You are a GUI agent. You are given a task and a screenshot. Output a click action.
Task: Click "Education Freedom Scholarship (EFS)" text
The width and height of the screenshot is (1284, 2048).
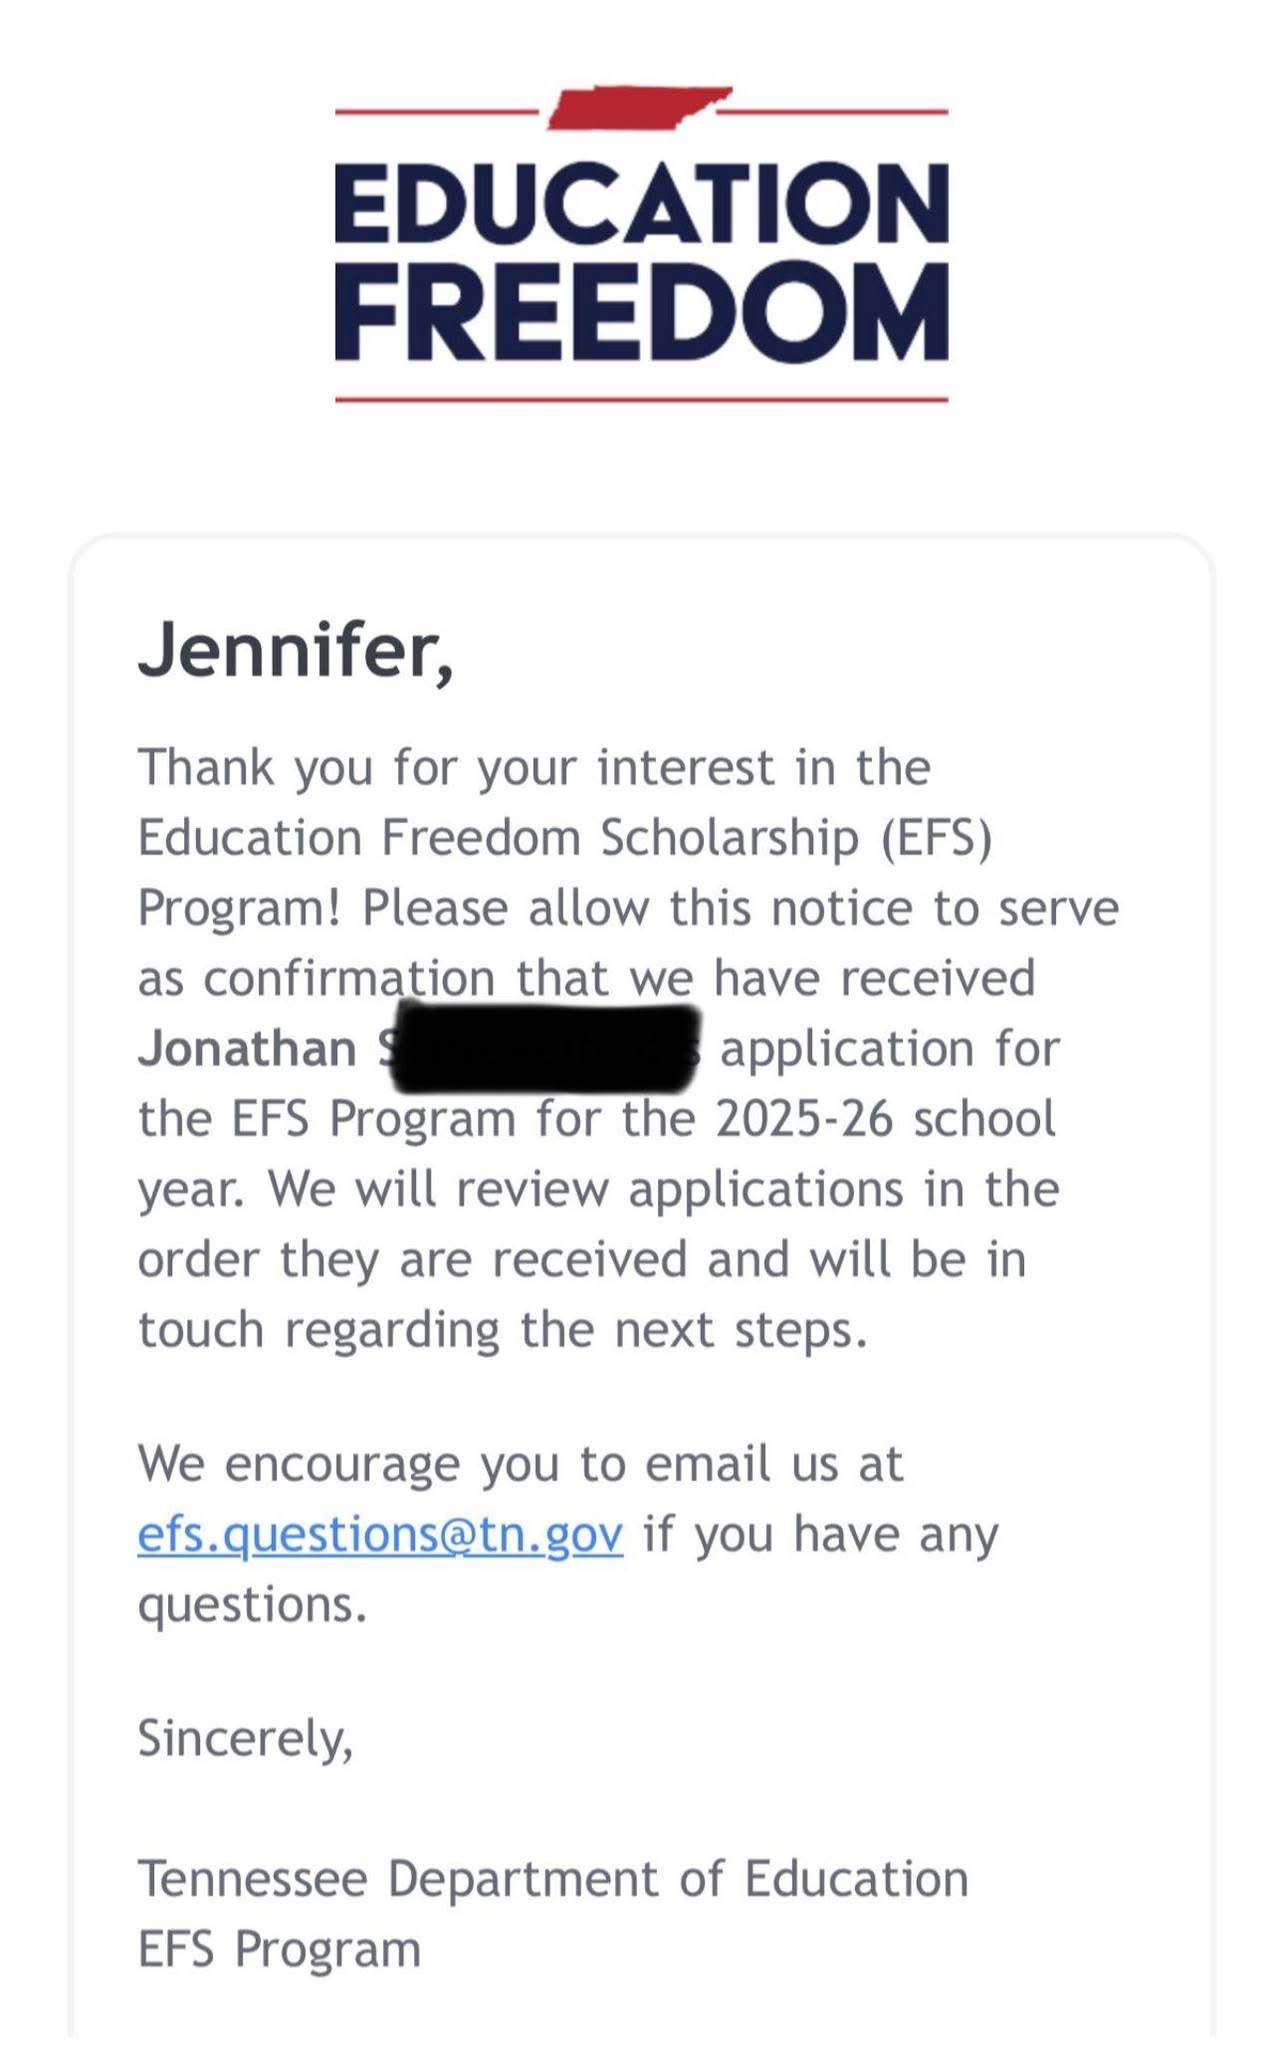(x=565, y=838)
